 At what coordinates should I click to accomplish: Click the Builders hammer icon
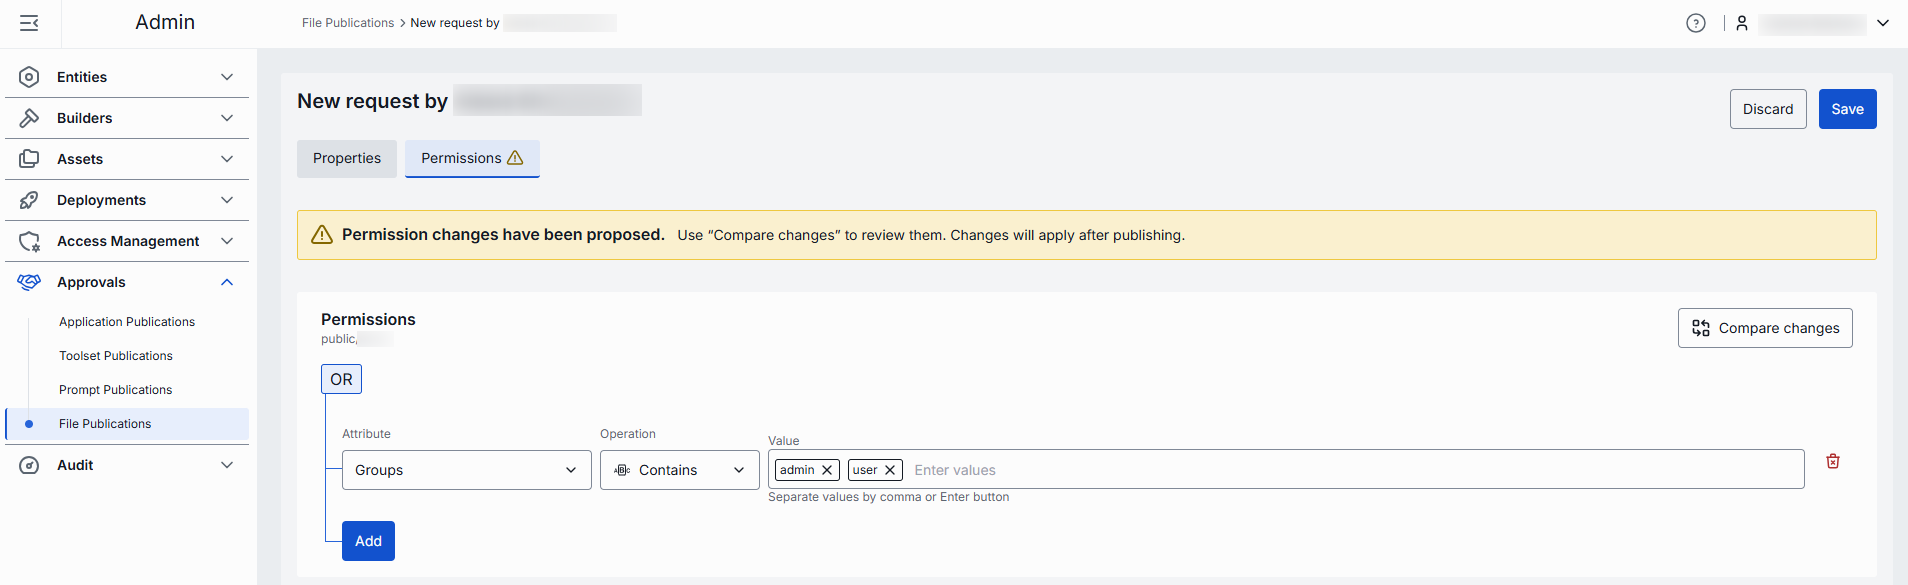pyautogui.click(x=29, y=118)
